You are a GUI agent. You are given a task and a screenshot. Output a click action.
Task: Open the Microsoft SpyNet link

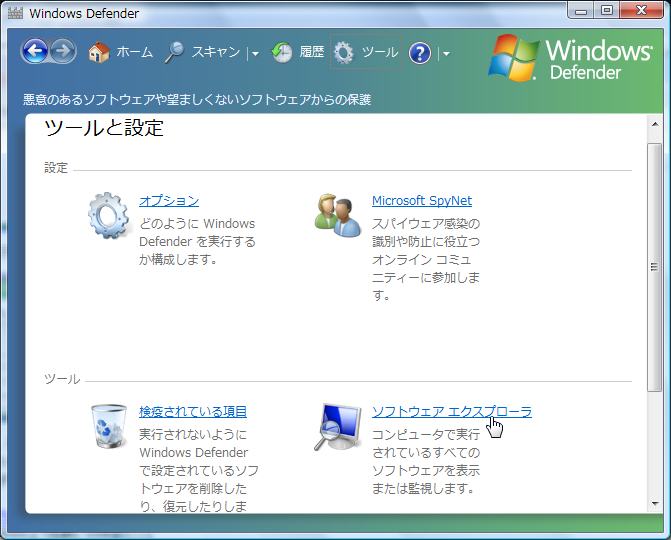tap(422, 200)
